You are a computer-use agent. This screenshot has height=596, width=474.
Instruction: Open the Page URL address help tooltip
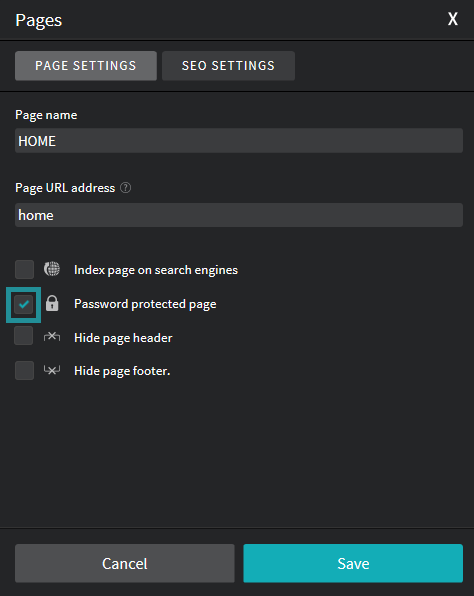pyautogui.click(x=125, y=188)
